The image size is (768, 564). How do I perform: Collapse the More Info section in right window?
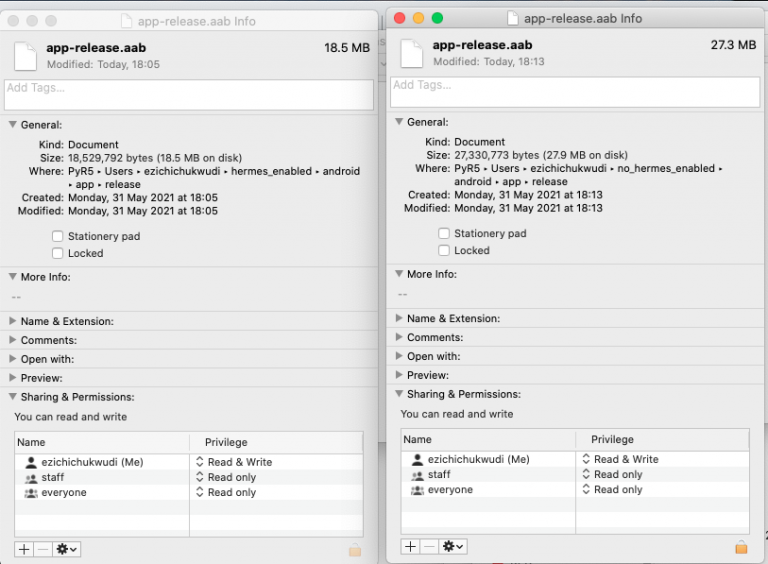tap(399, 274)
